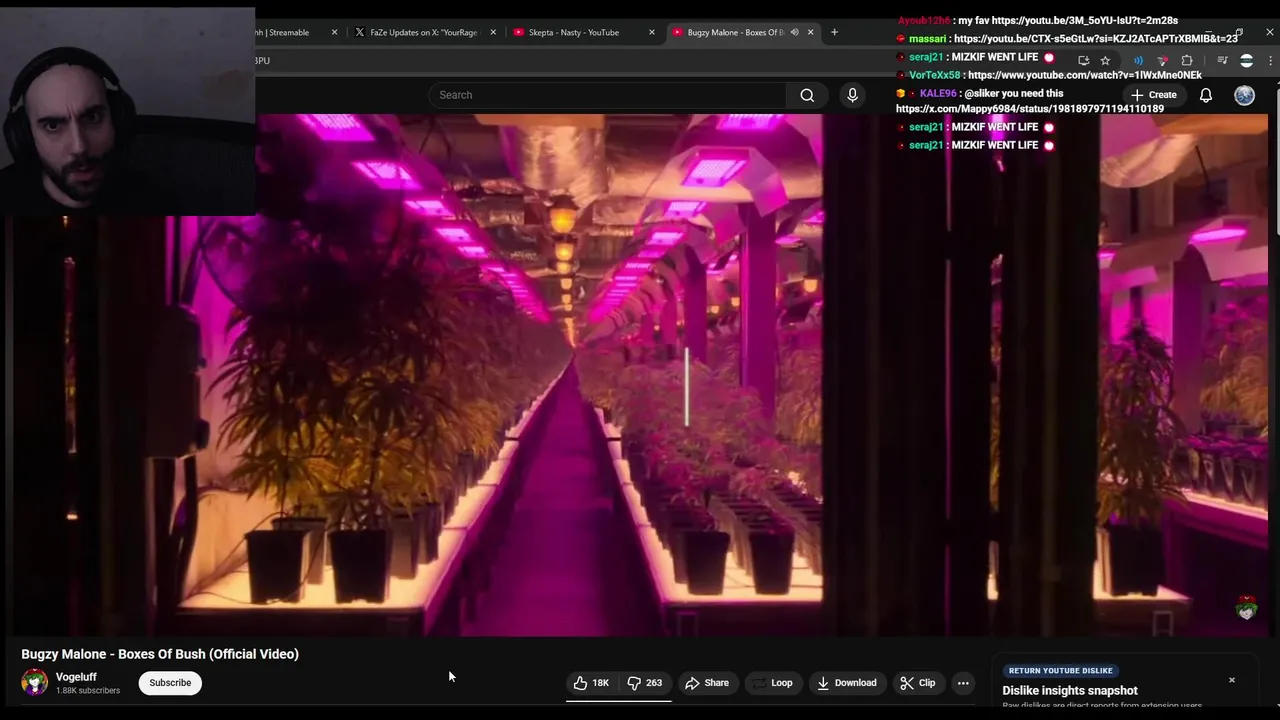Image resolution: width=1280 pixels, height=720 pixels.
Task: Close the Dislike insights snapshot panel
Action: point(1232,680)
